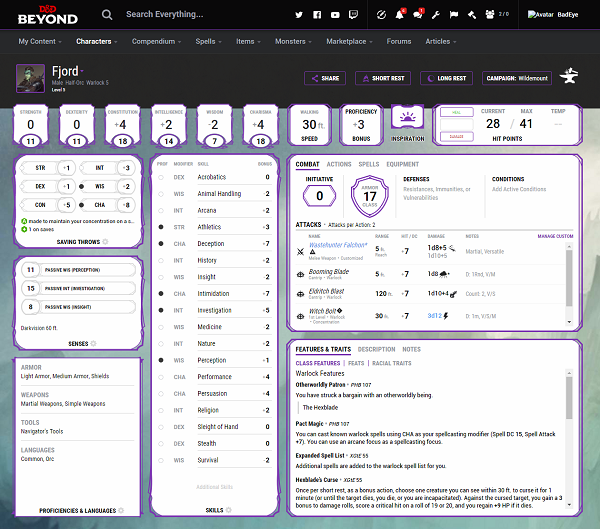600x529 pixels.
Task: Click the wrench tools icon
Action: pos(435,15)
